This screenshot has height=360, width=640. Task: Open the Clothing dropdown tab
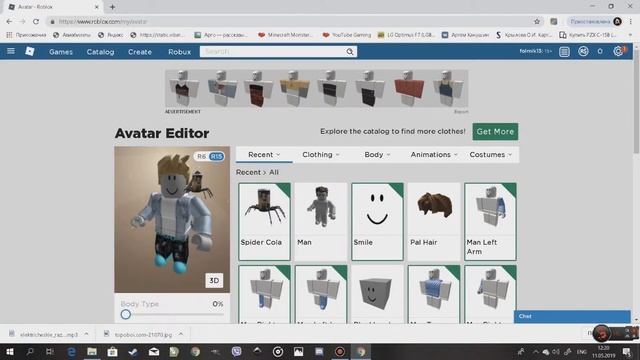coord(321,155)
